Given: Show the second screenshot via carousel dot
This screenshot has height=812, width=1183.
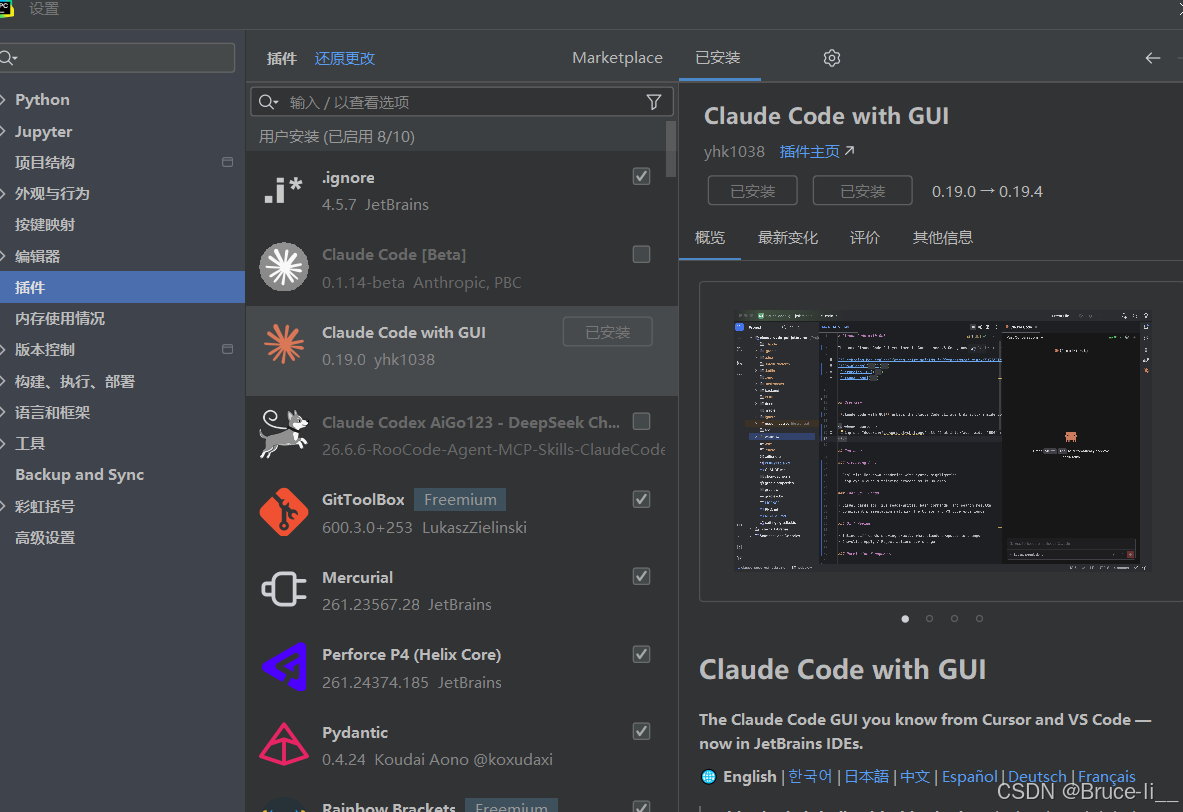Looking at the screenshot, I should 930,619.
